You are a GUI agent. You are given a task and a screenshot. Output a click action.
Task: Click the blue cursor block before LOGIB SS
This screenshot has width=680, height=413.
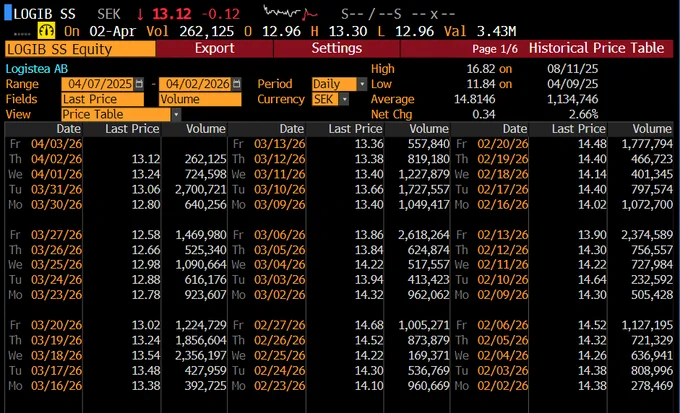8,13
